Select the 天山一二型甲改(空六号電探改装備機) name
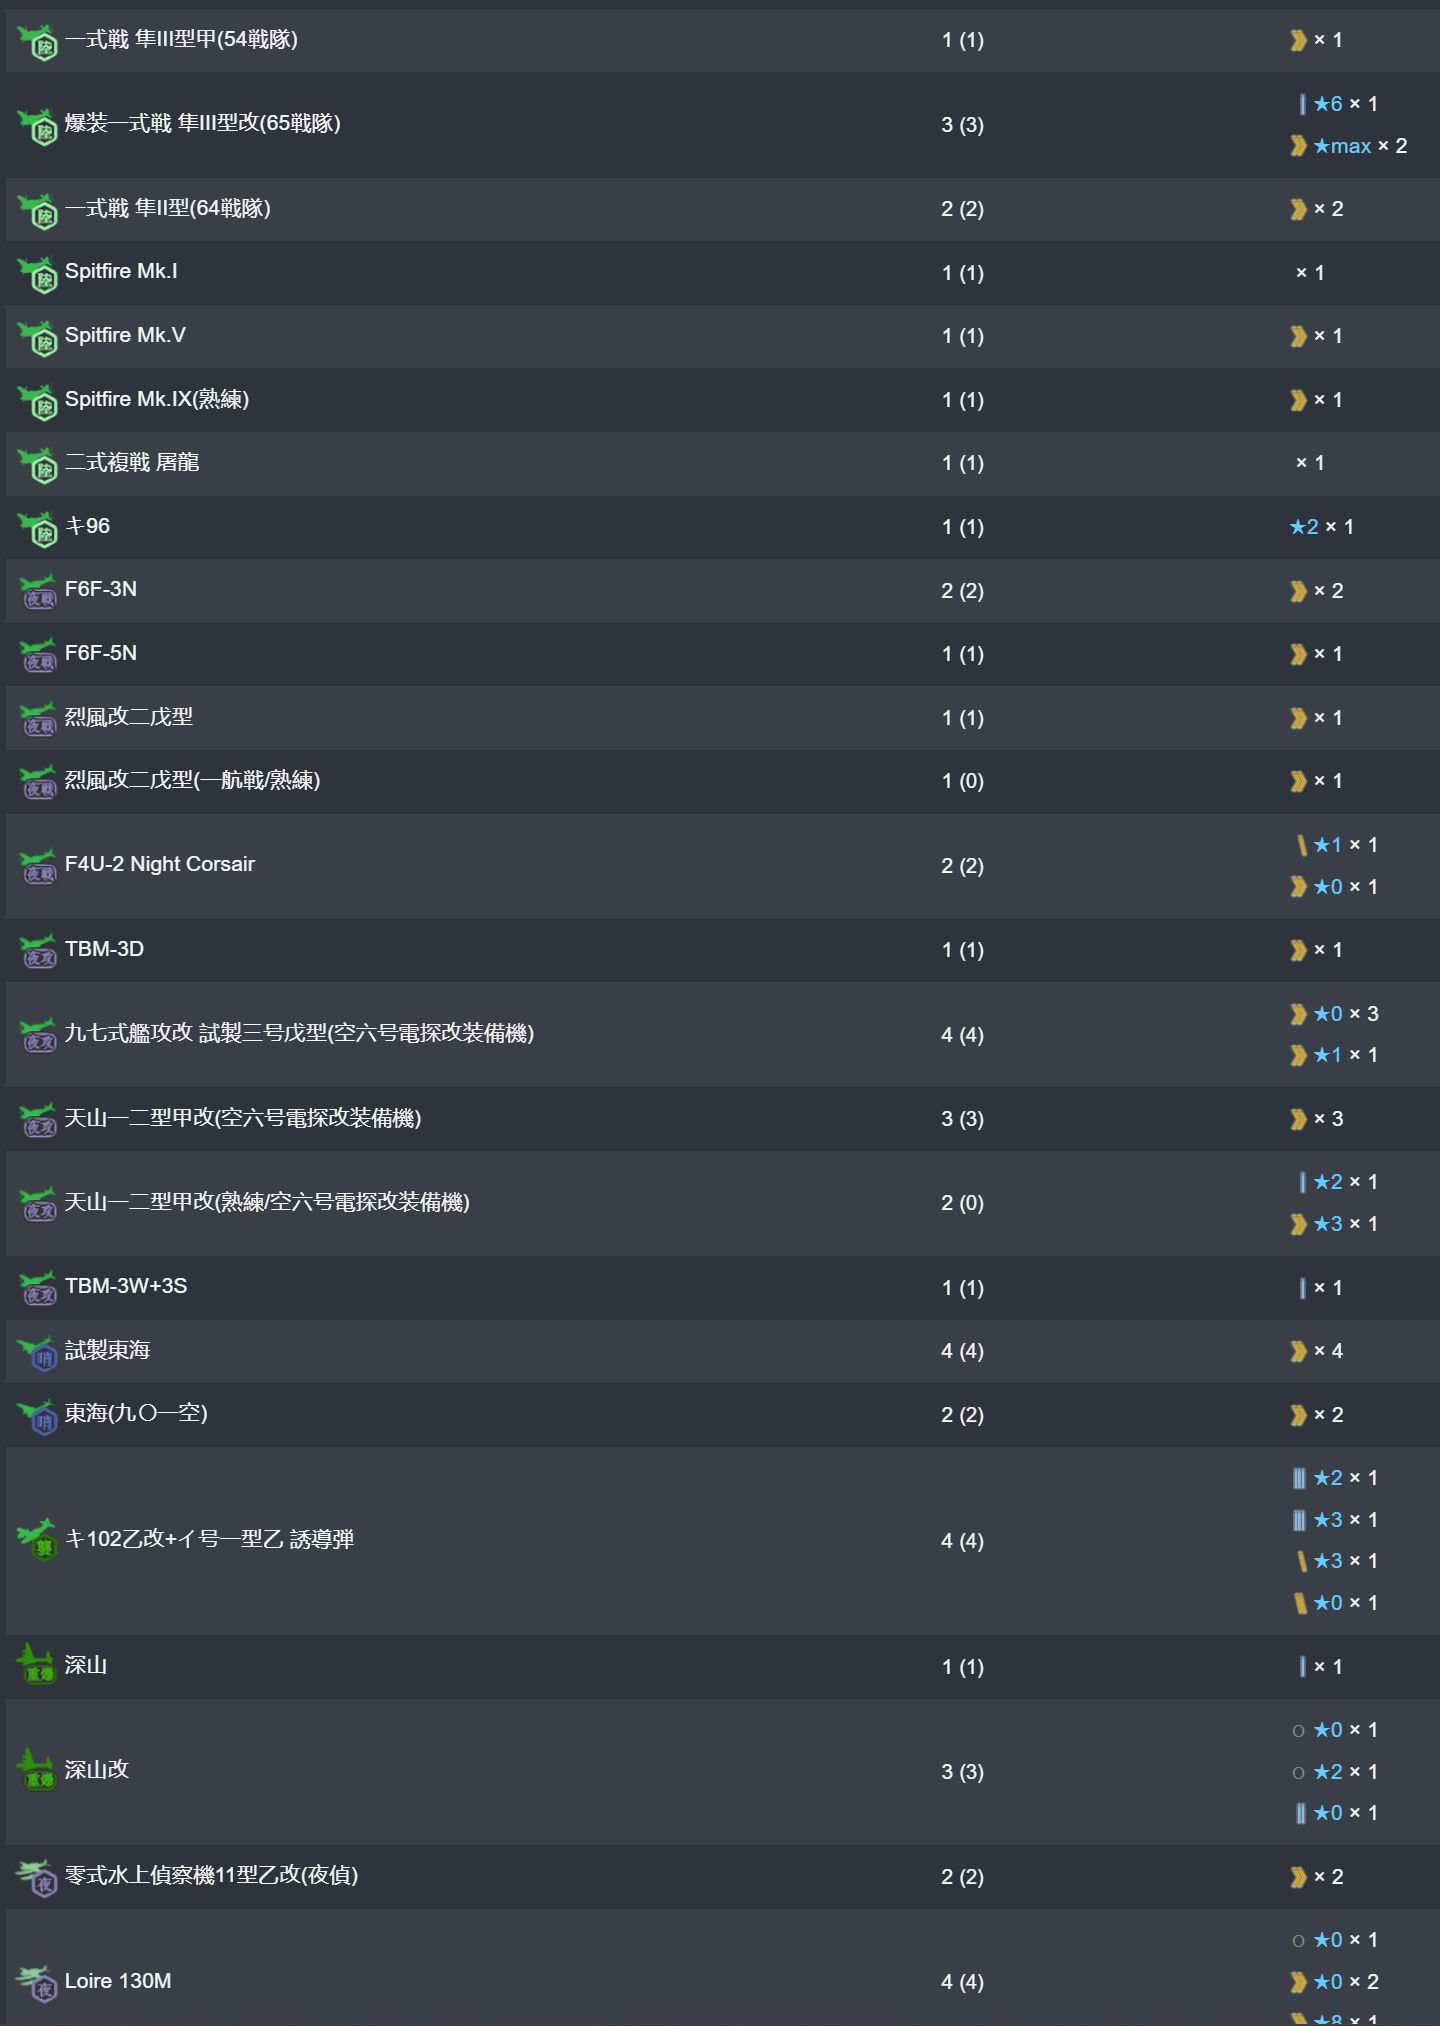The image size is (1440, 2026). tap(243, 1118)
